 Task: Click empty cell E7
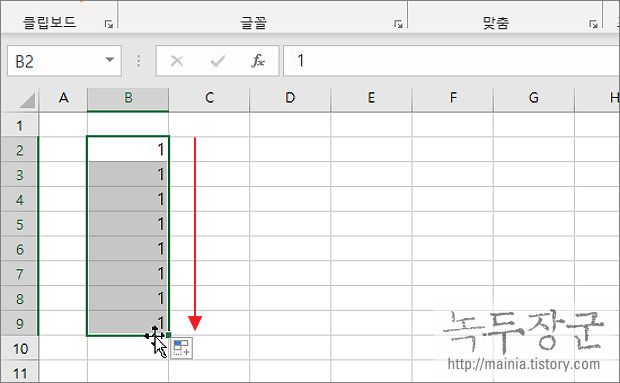[x=371, y=274]
